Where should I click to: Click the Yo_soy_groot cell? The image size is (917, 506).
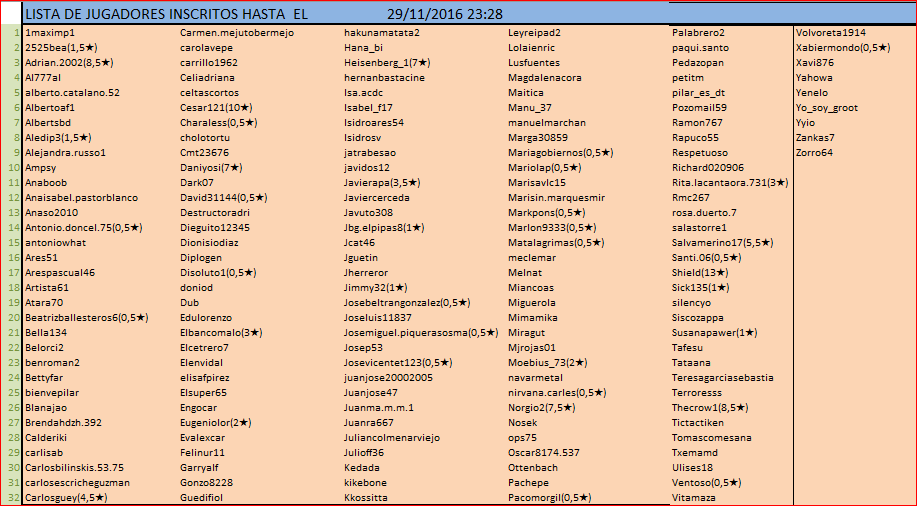click(x=827, y=107)
